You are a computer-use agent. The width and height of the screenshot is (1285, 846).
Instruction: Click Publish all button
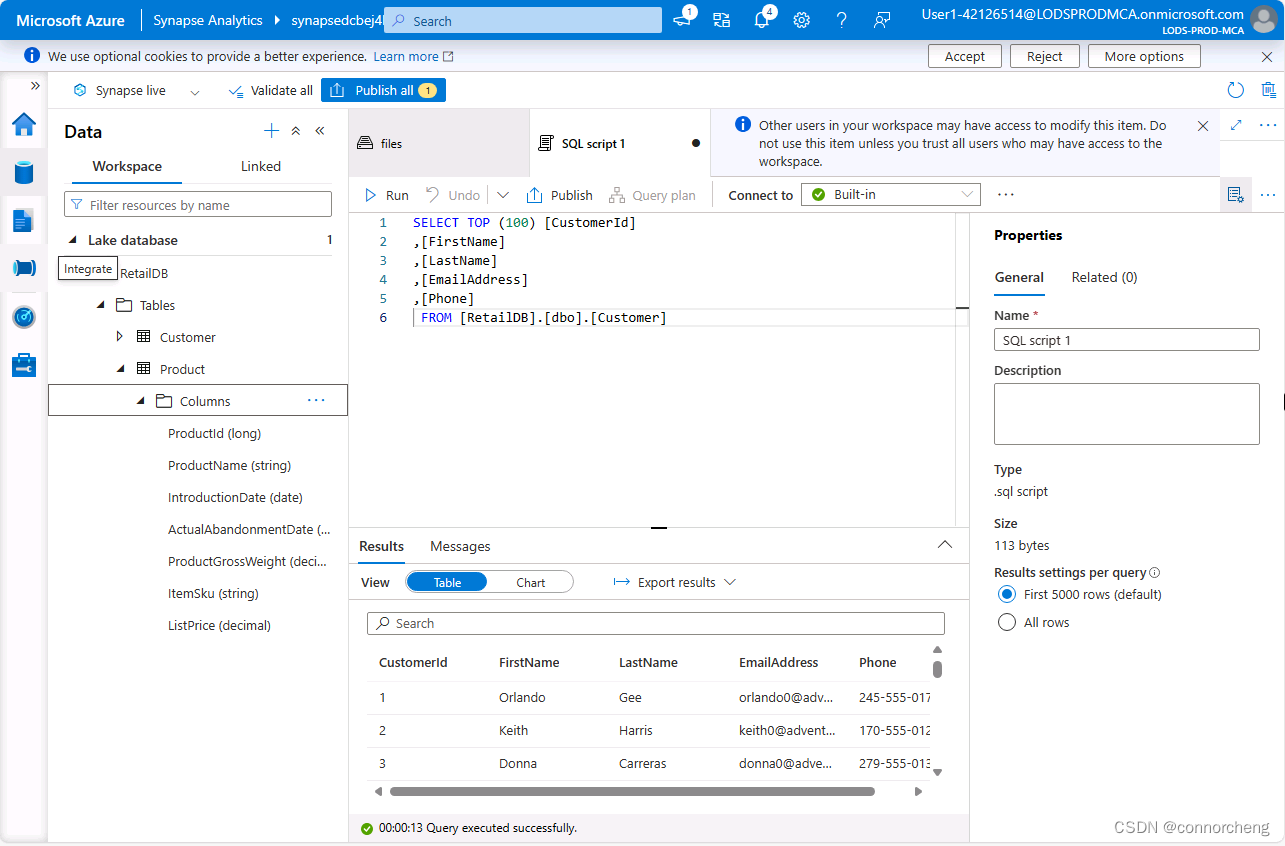click(383, 90)
